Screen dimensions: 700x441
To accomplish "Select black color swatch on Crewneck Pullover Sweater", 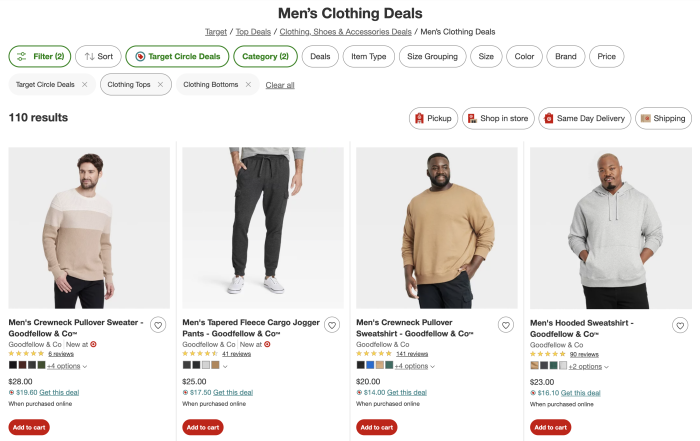I will tap(13, 365).
